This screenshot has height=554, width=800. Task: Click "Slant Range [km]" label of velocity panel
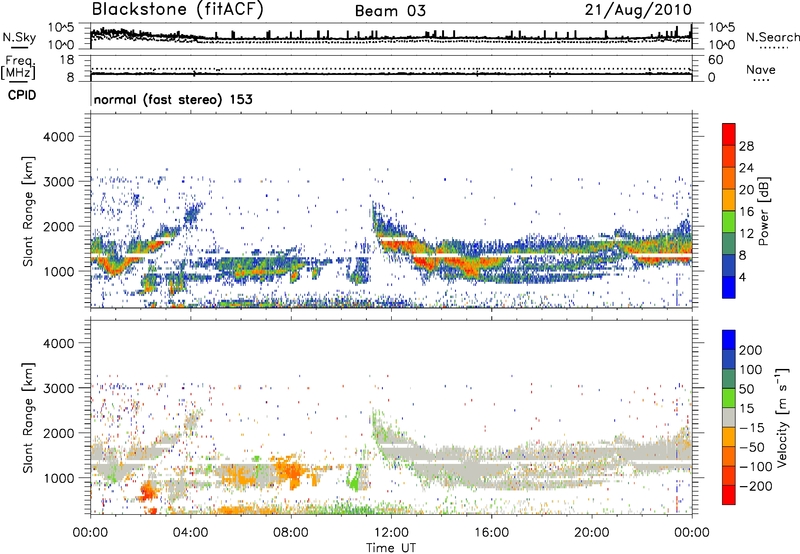[28, 418]
